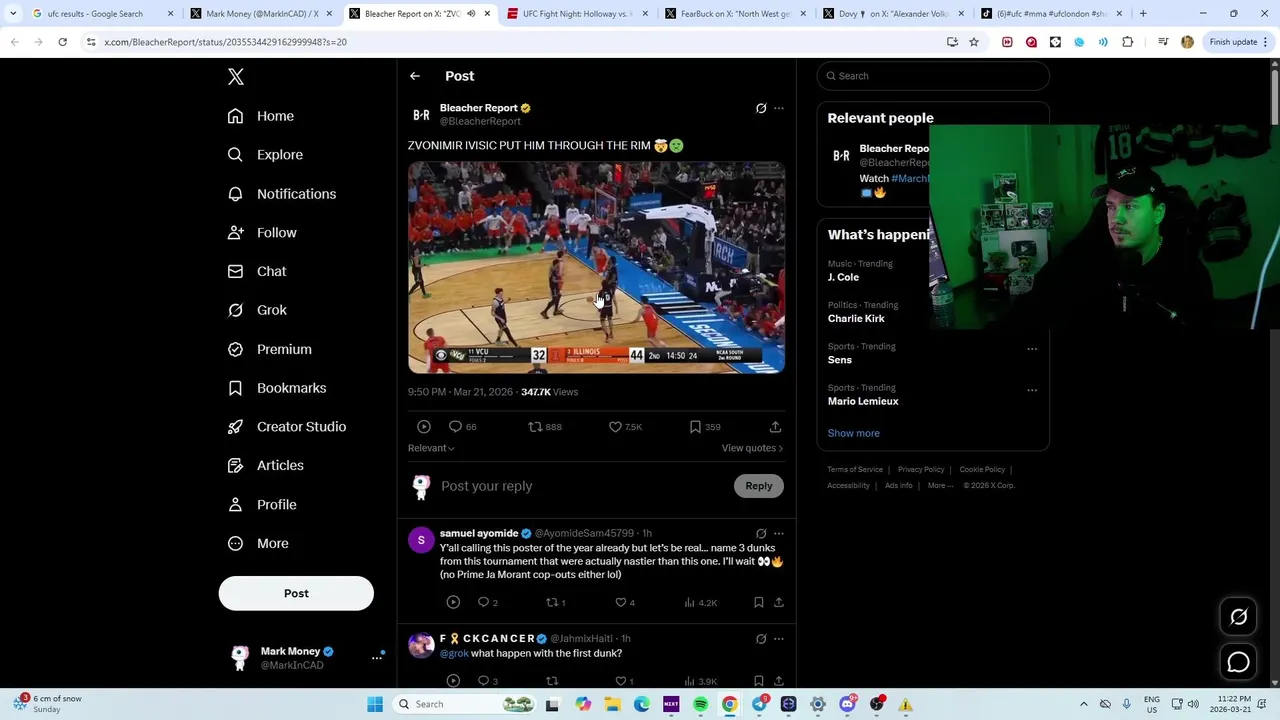1280x720 pixels.
Task: Bookmark samuel ayomide's reply
Action: (x=759, y=602)
